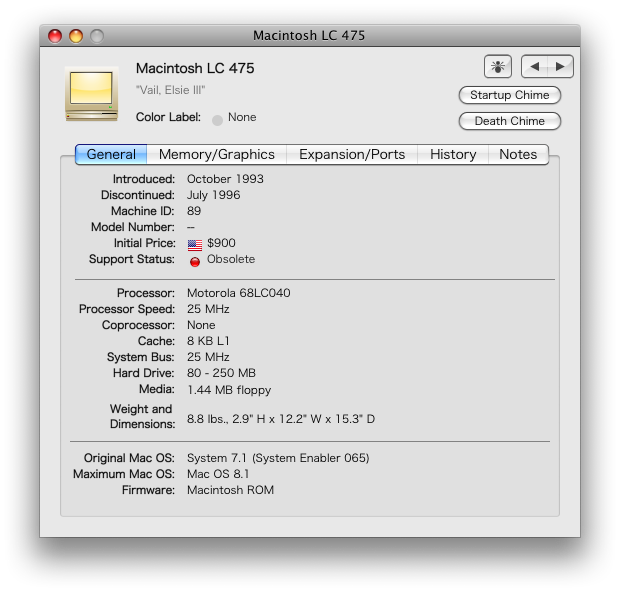The width and height of the screenshot is (620, 592).
Task: Click the codename "Vail, Elsie III"
Action: tap(170, 90)
